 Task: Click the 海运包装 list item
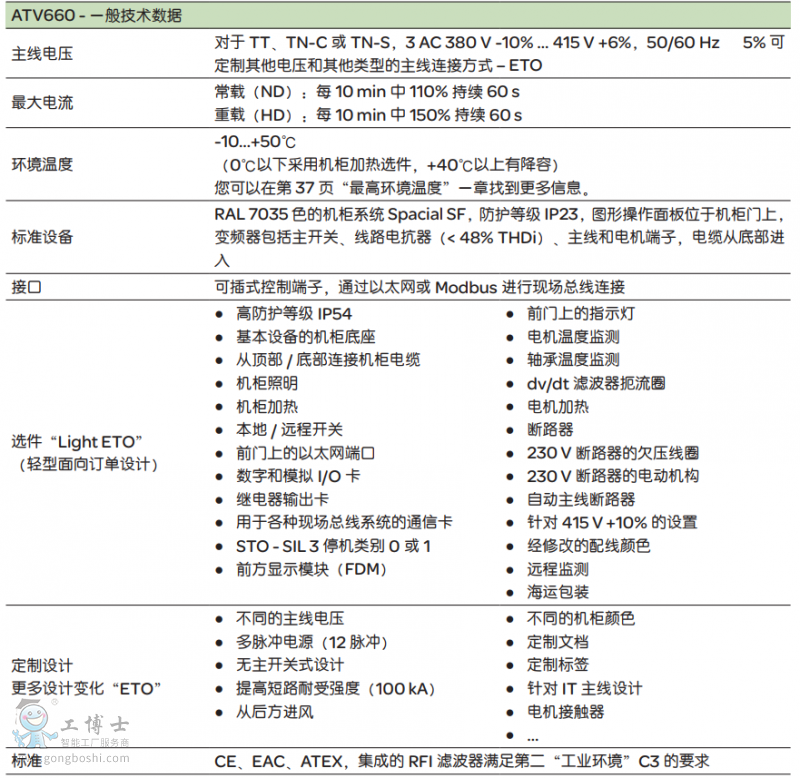point(558,592)
